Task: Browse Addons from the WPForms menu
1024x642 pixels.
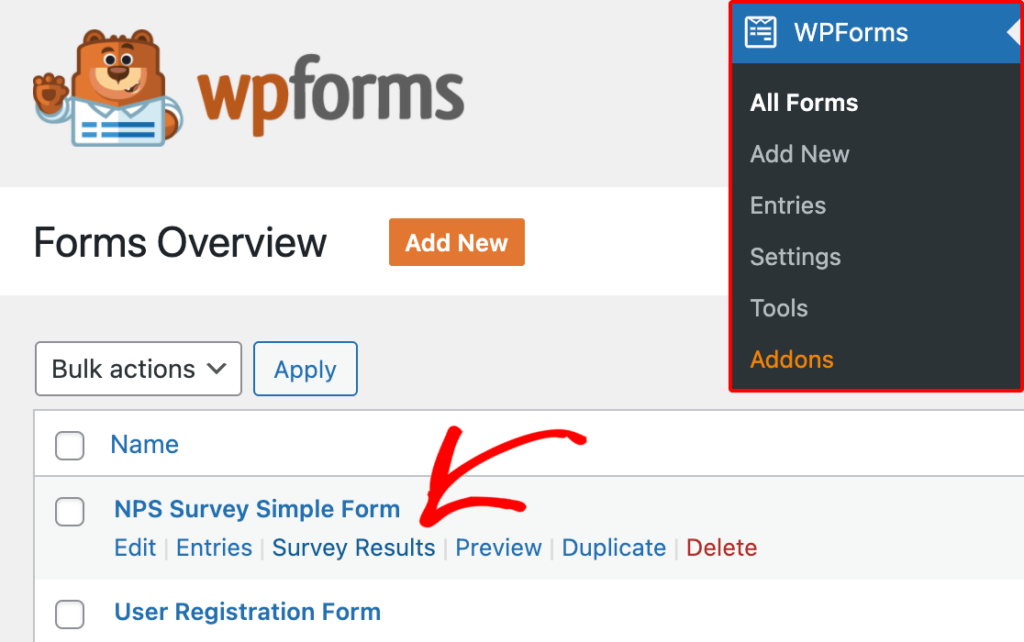Action: tap(791, 359)
